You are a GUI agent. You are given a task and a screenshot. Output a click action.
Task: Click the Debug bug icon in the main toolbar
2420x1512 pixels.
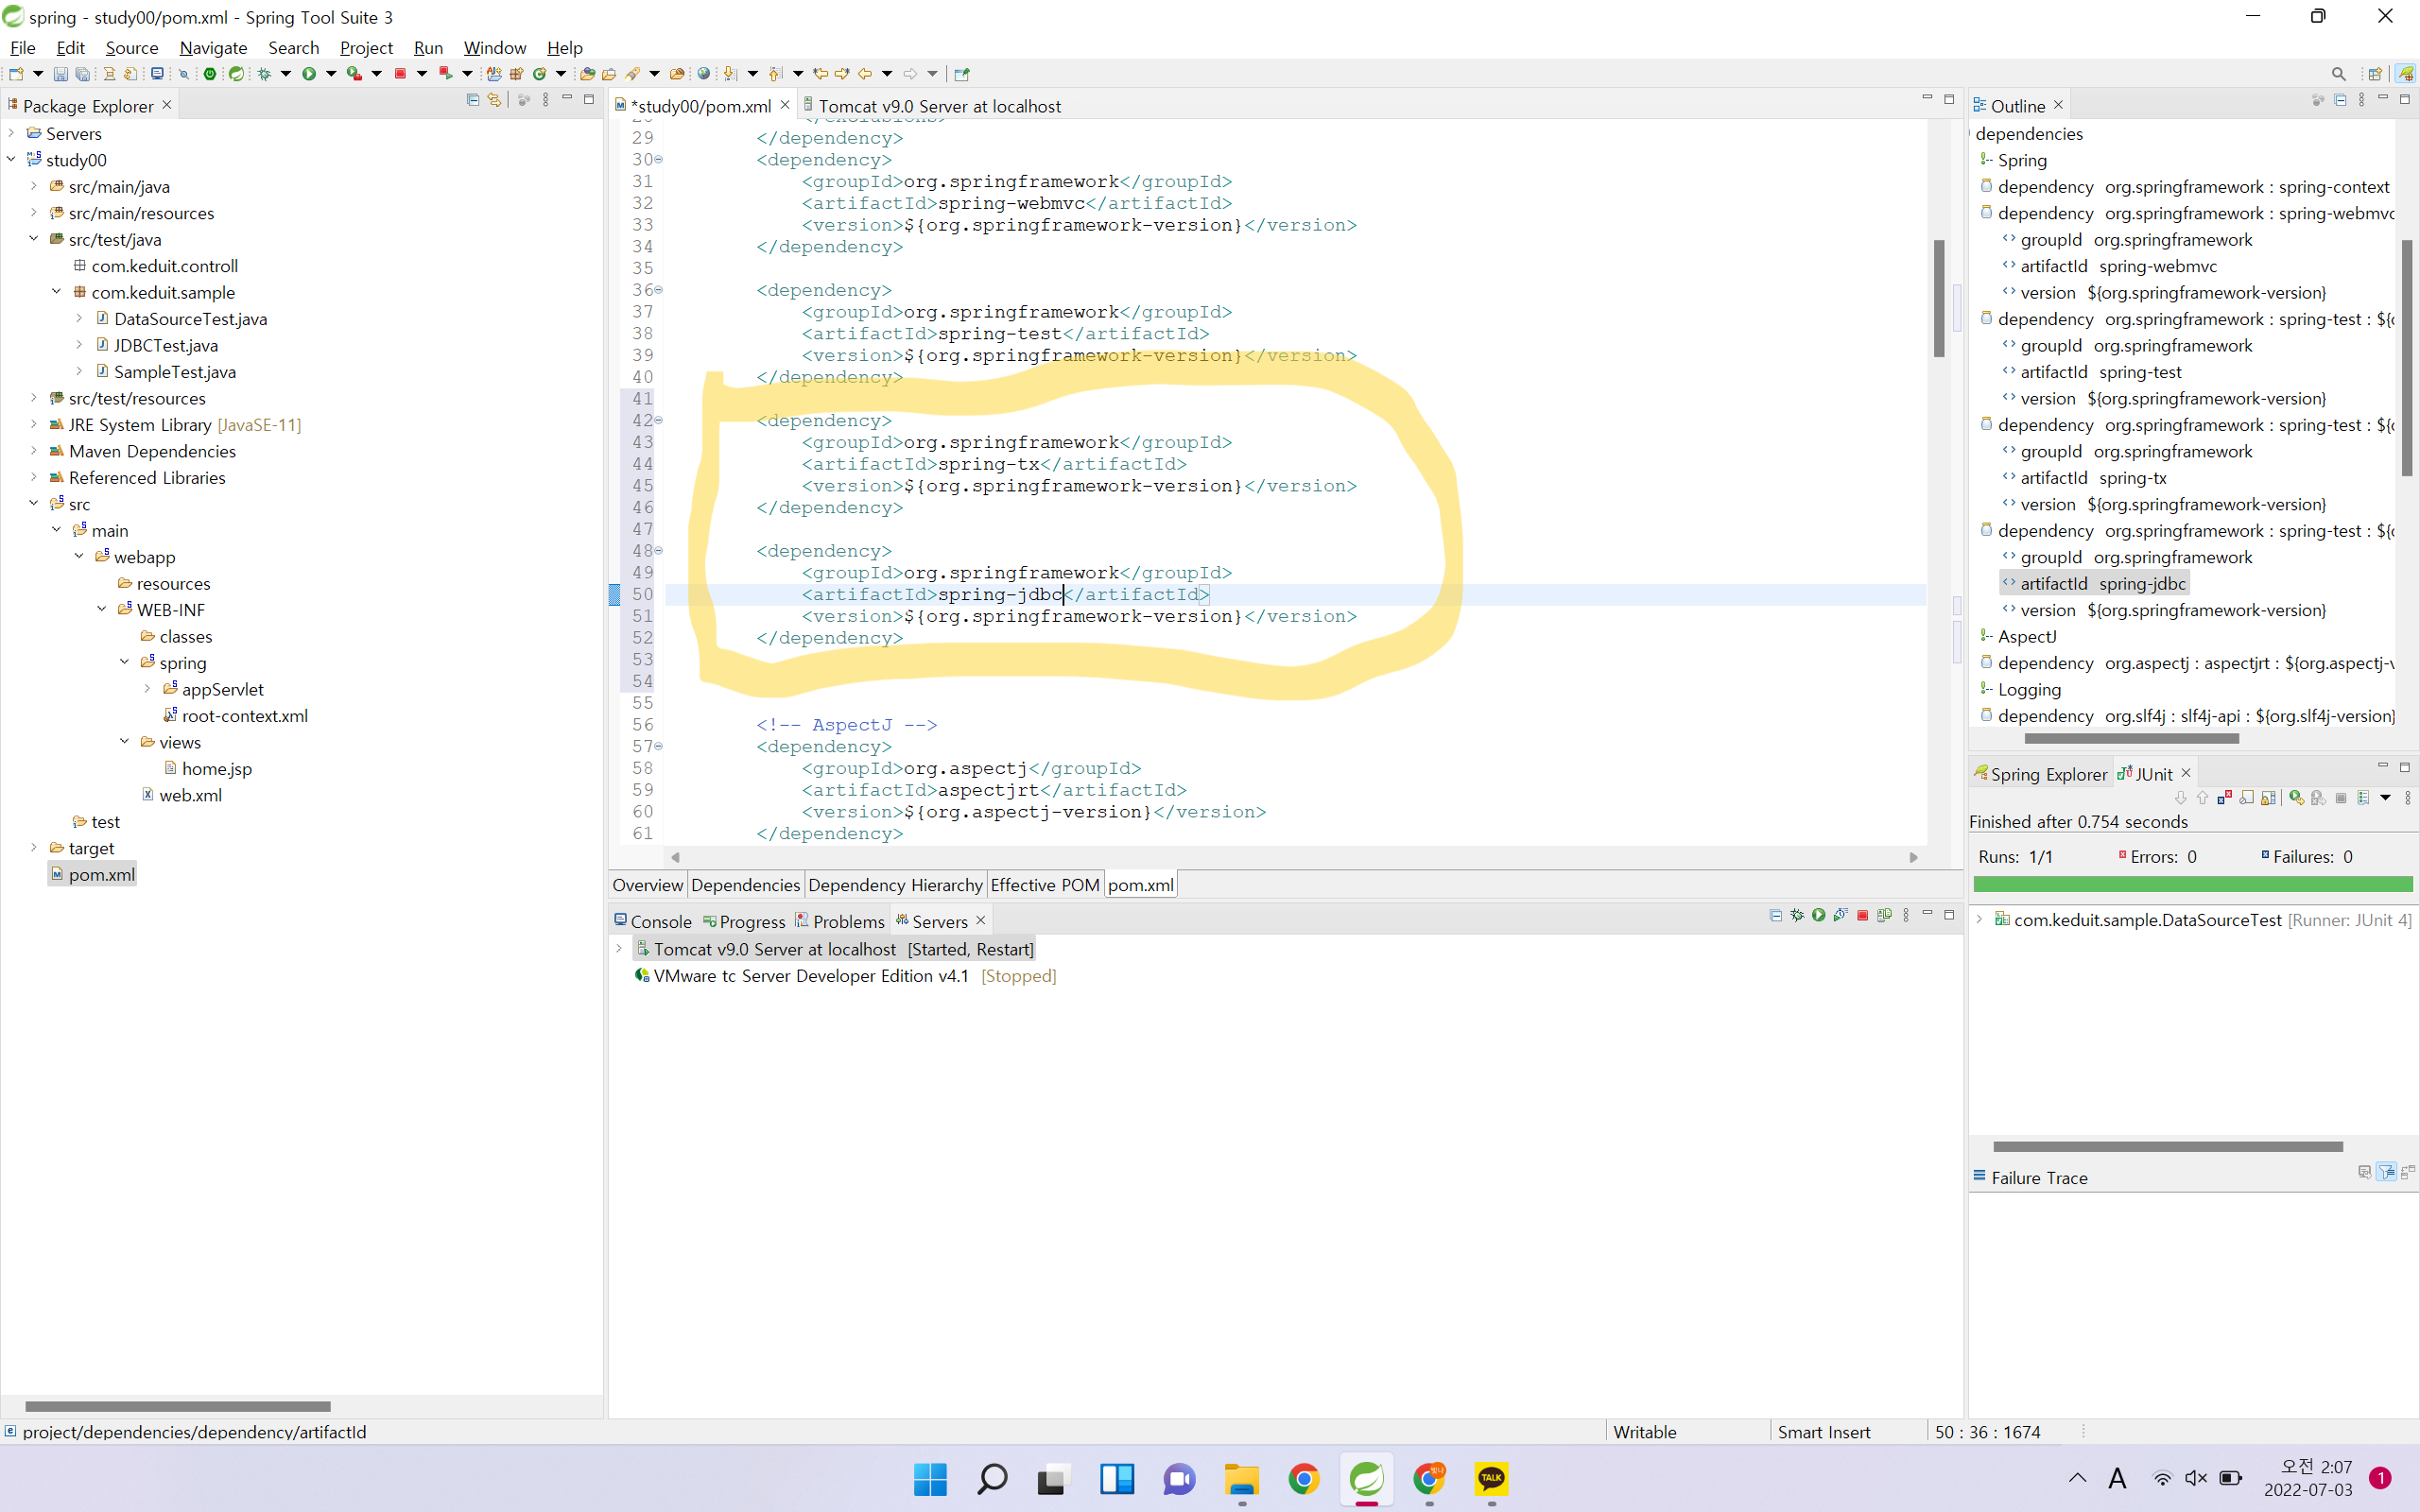pyautogui.click(x=264, y=74)
